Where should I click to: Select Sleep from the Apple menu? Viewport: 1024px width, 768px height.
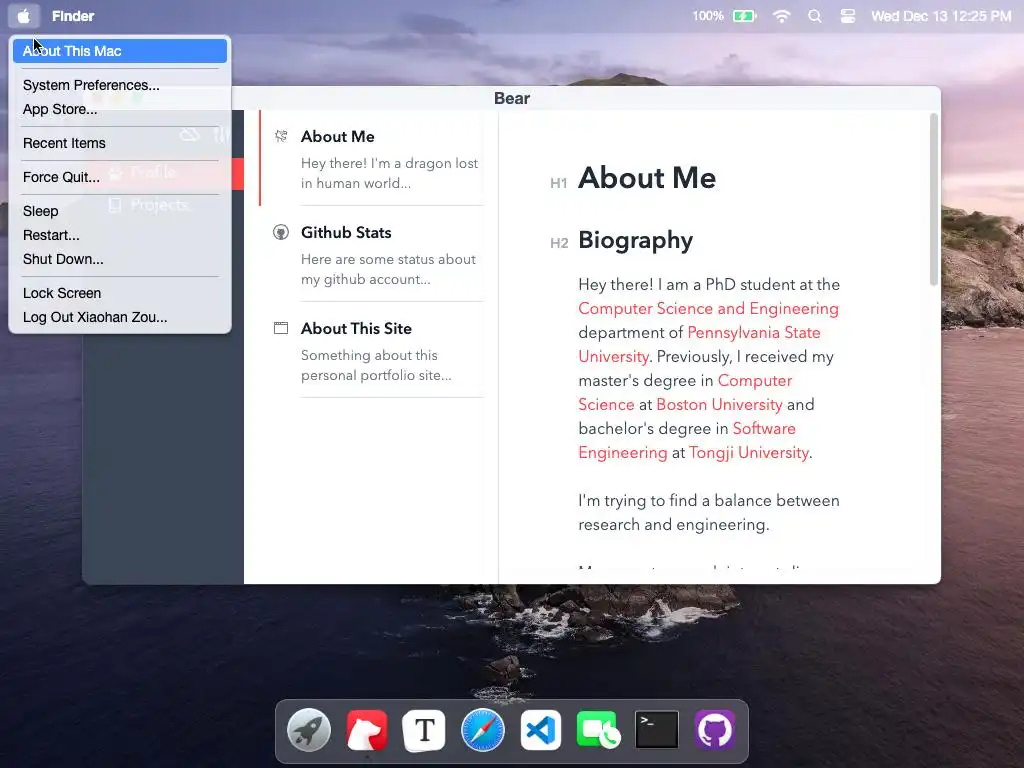pyautogui.click(x=120, y=211)
